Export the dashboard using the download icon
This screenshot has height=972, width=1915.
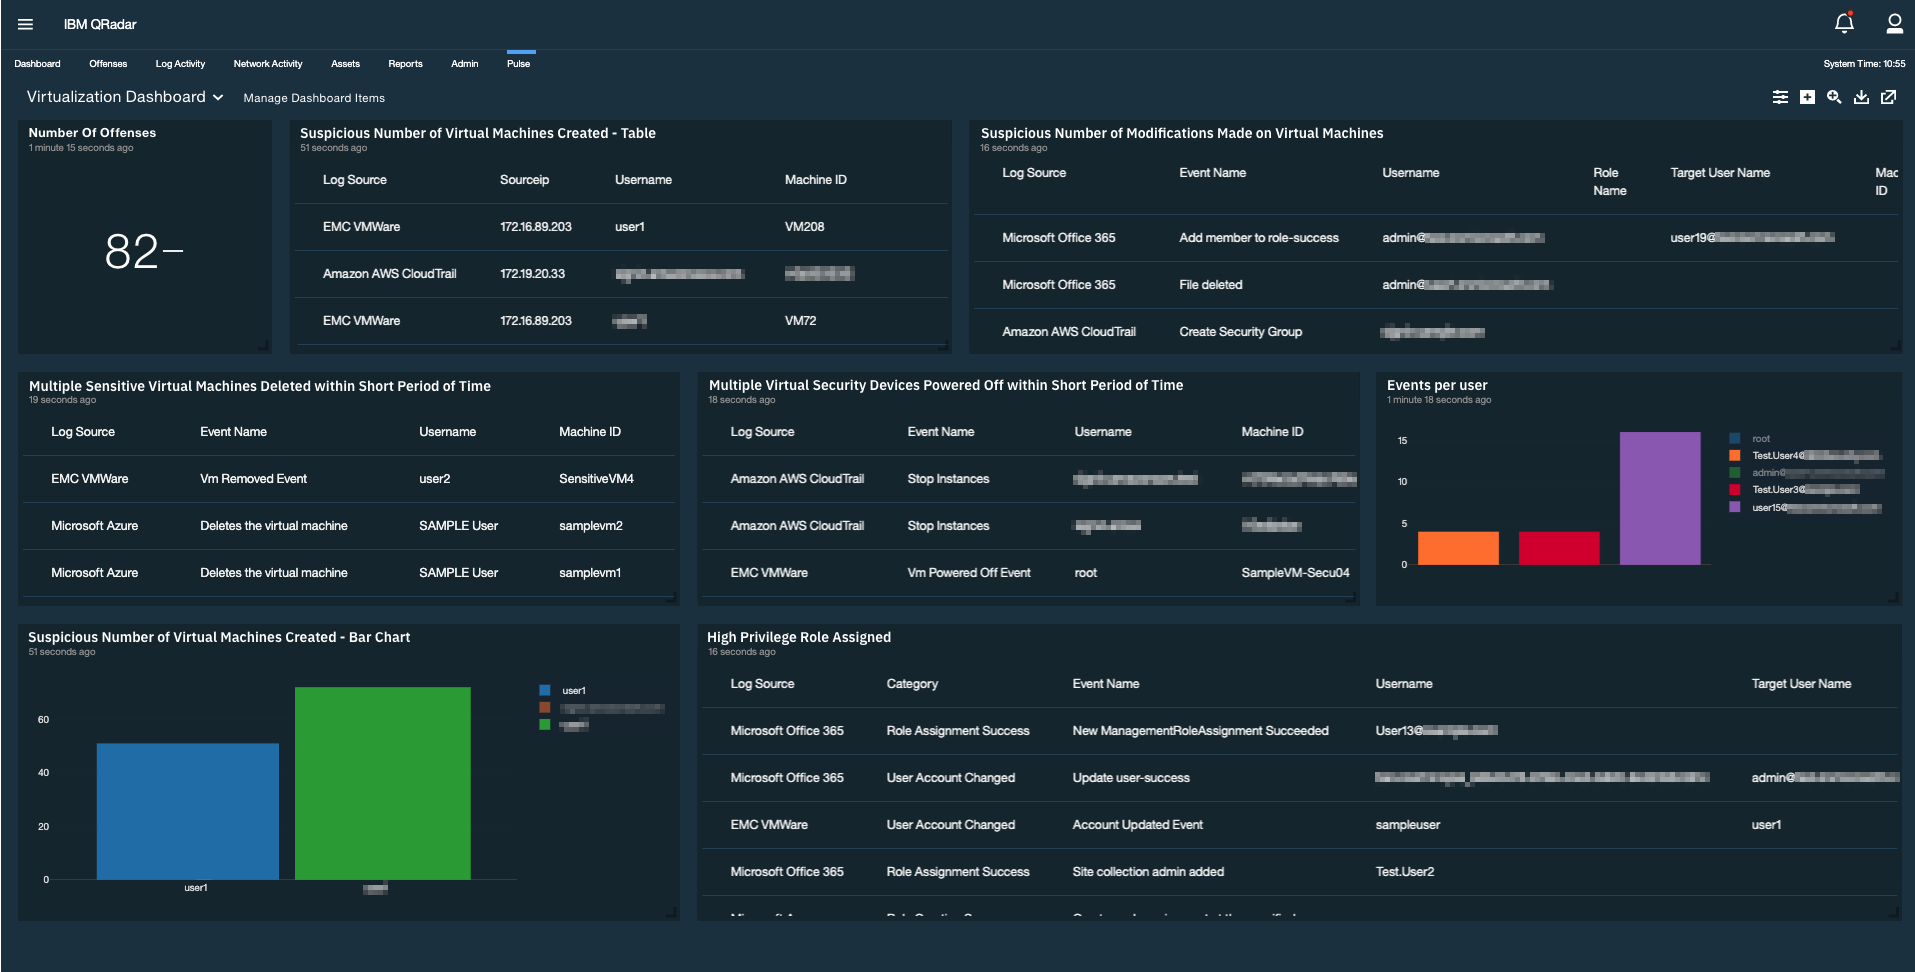1861,97
